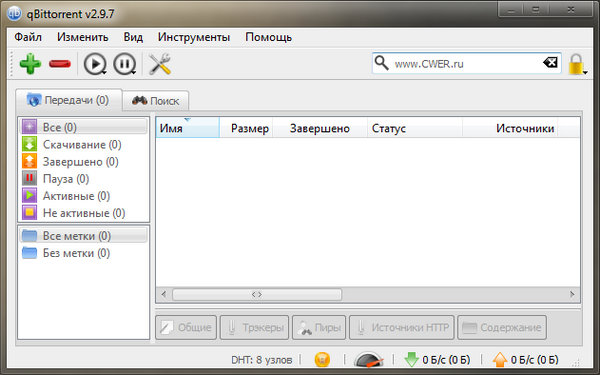The image size is (600, 375).
Task: Open pause button dropdown arrow
Action: [x=134, y=72]
